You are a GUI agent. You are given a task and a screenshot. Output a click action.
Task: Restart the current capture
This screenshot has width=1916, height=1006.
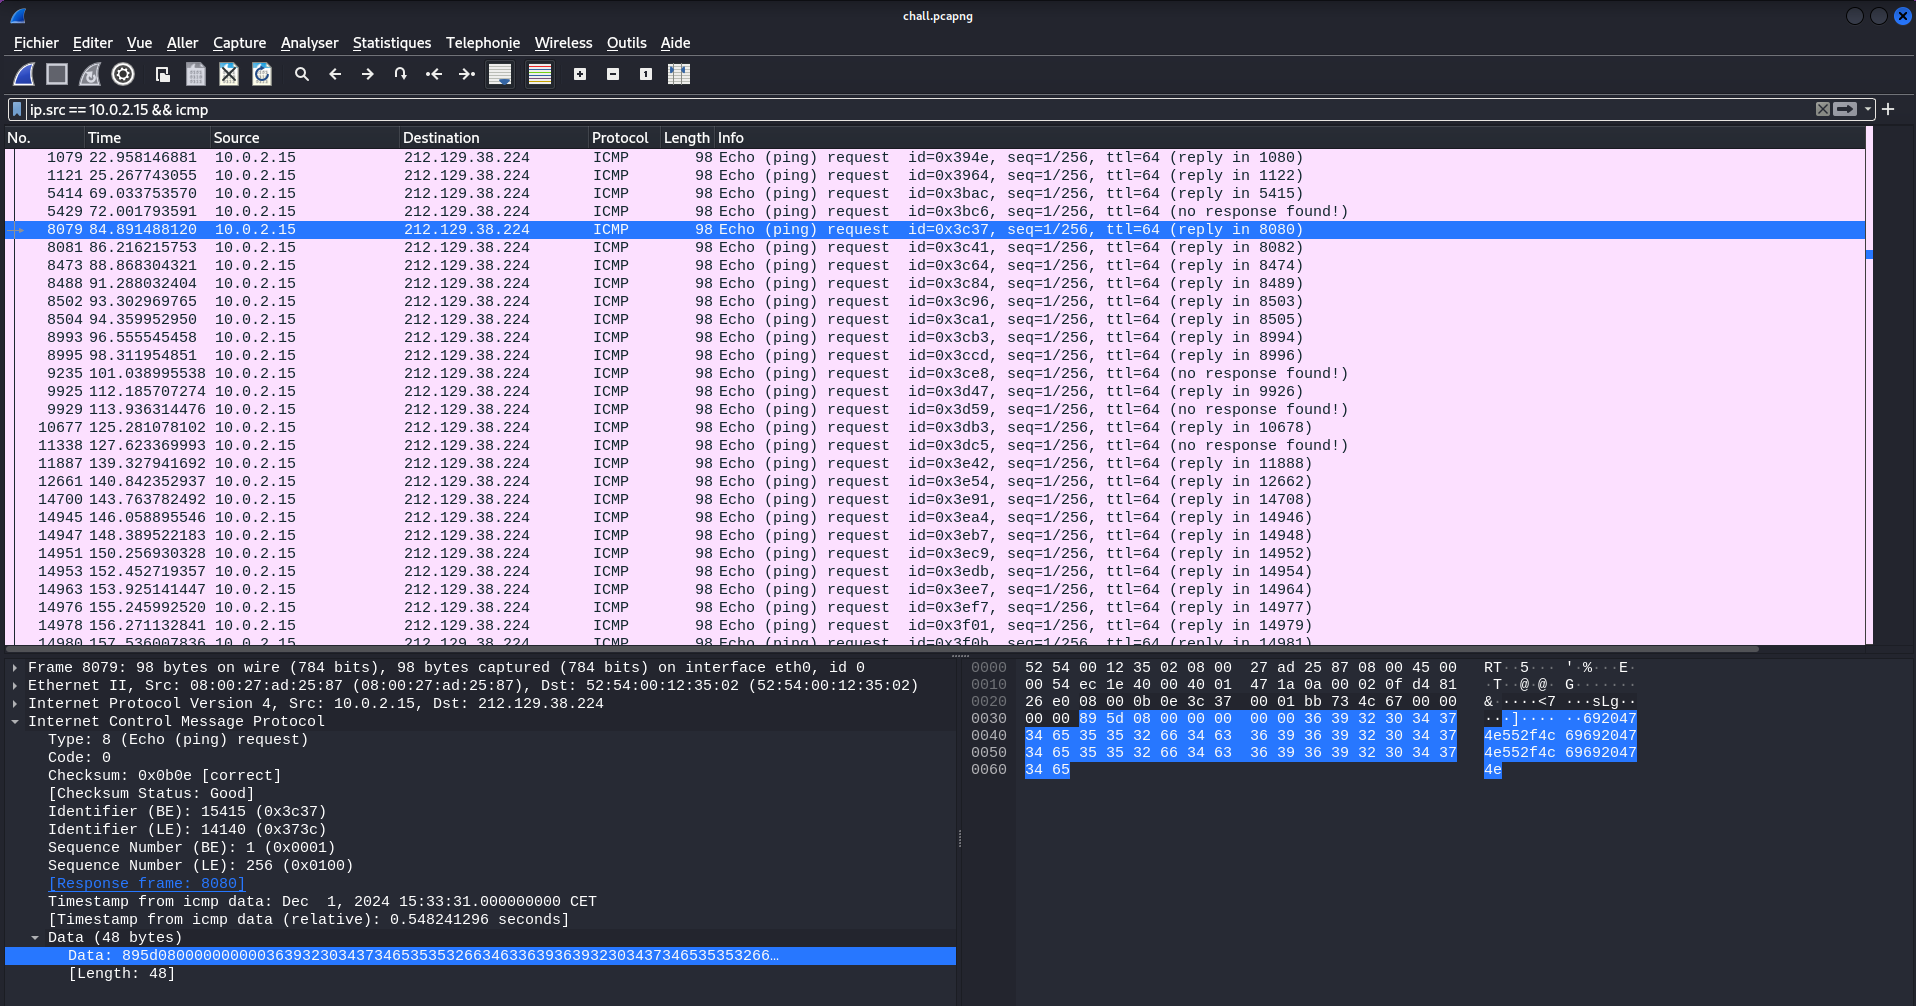click(90, 74)
